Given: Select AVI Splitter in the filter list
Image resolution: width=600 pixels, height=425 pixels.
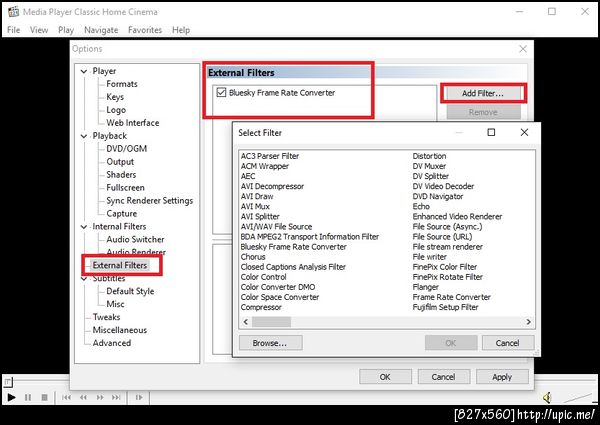Looking at the screenshot, I should pyautogui.click(x=260, y=217).
